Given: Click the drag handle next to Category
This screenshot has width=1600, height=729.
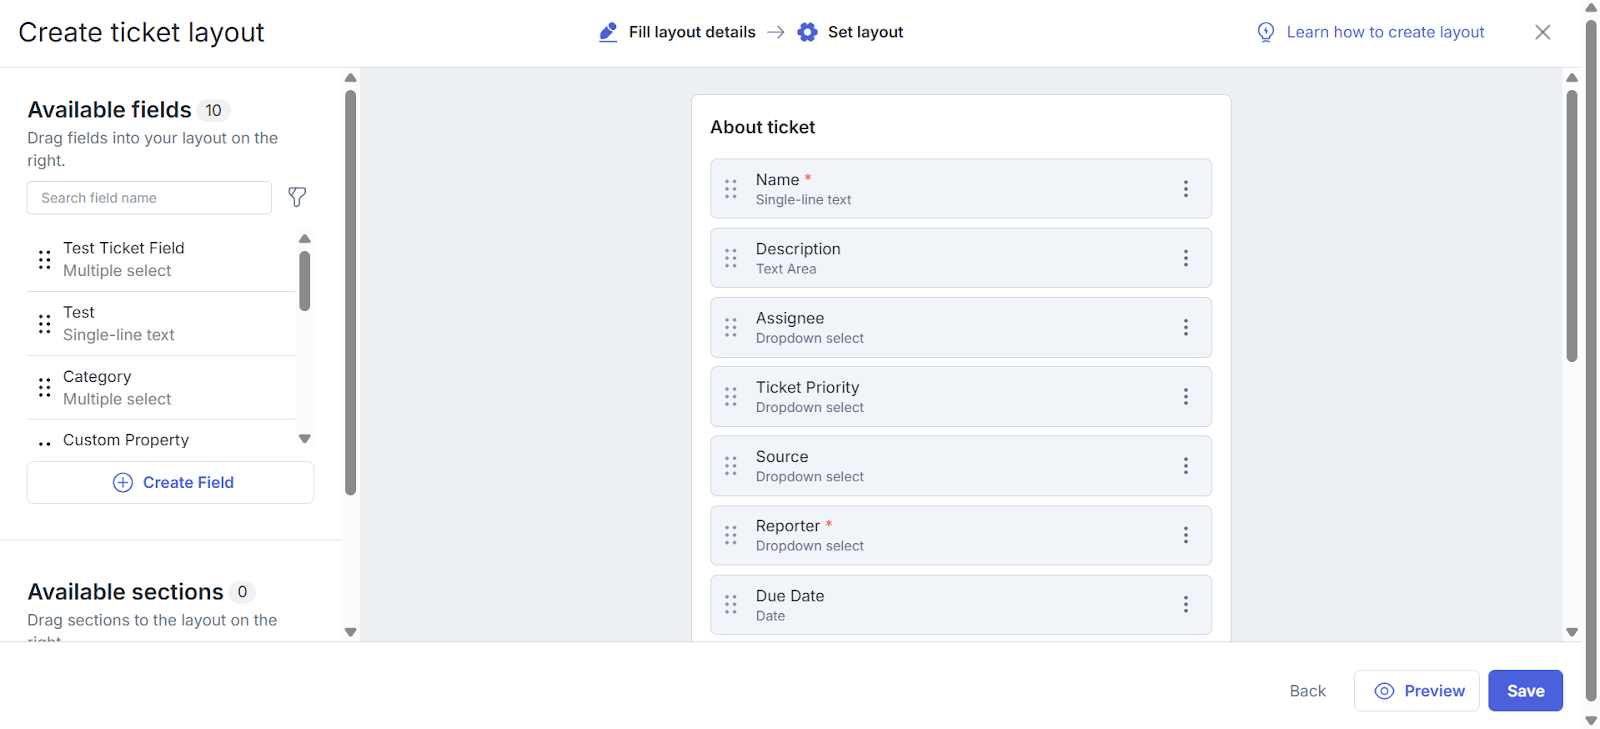Looking at the screenshot, I should pos(45,388).
